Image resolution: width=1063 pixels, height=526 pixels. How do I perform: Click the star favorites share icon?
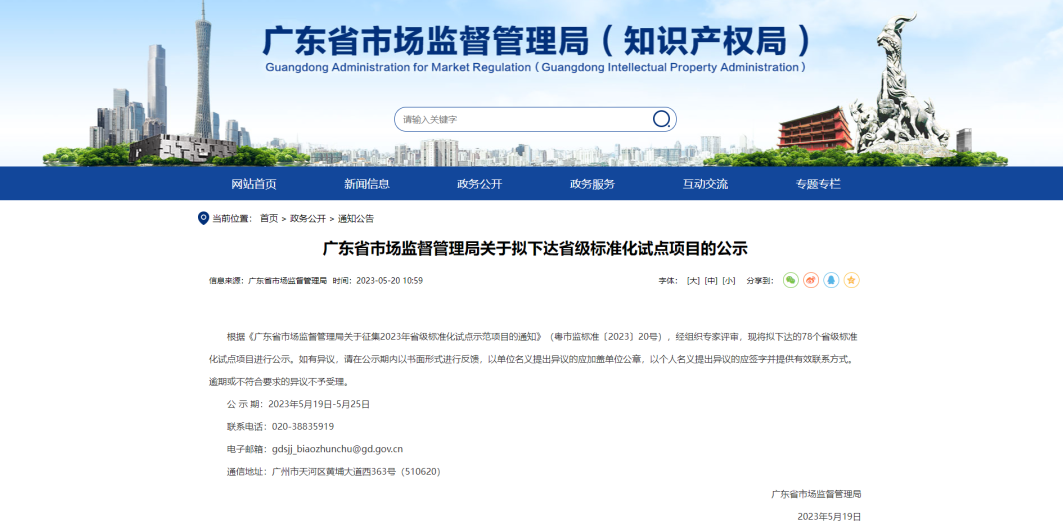[851, 280]
